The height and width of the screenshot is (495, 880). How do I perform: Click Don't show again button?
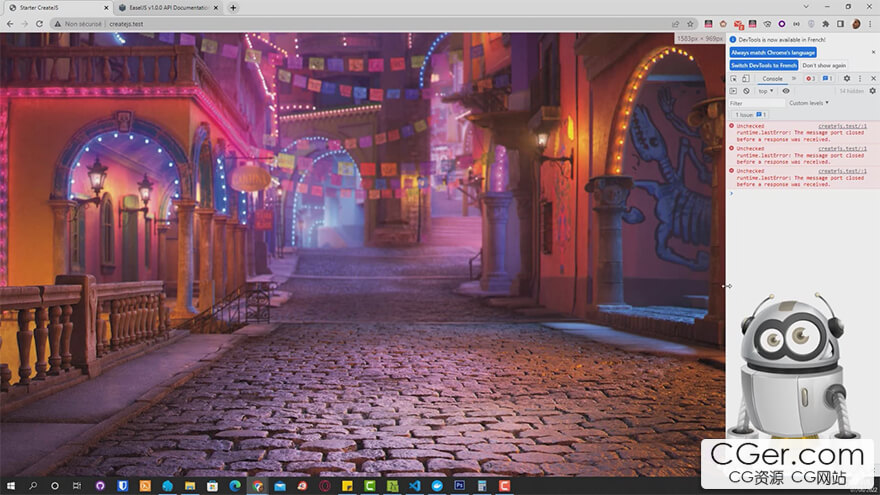click(824, 66)
